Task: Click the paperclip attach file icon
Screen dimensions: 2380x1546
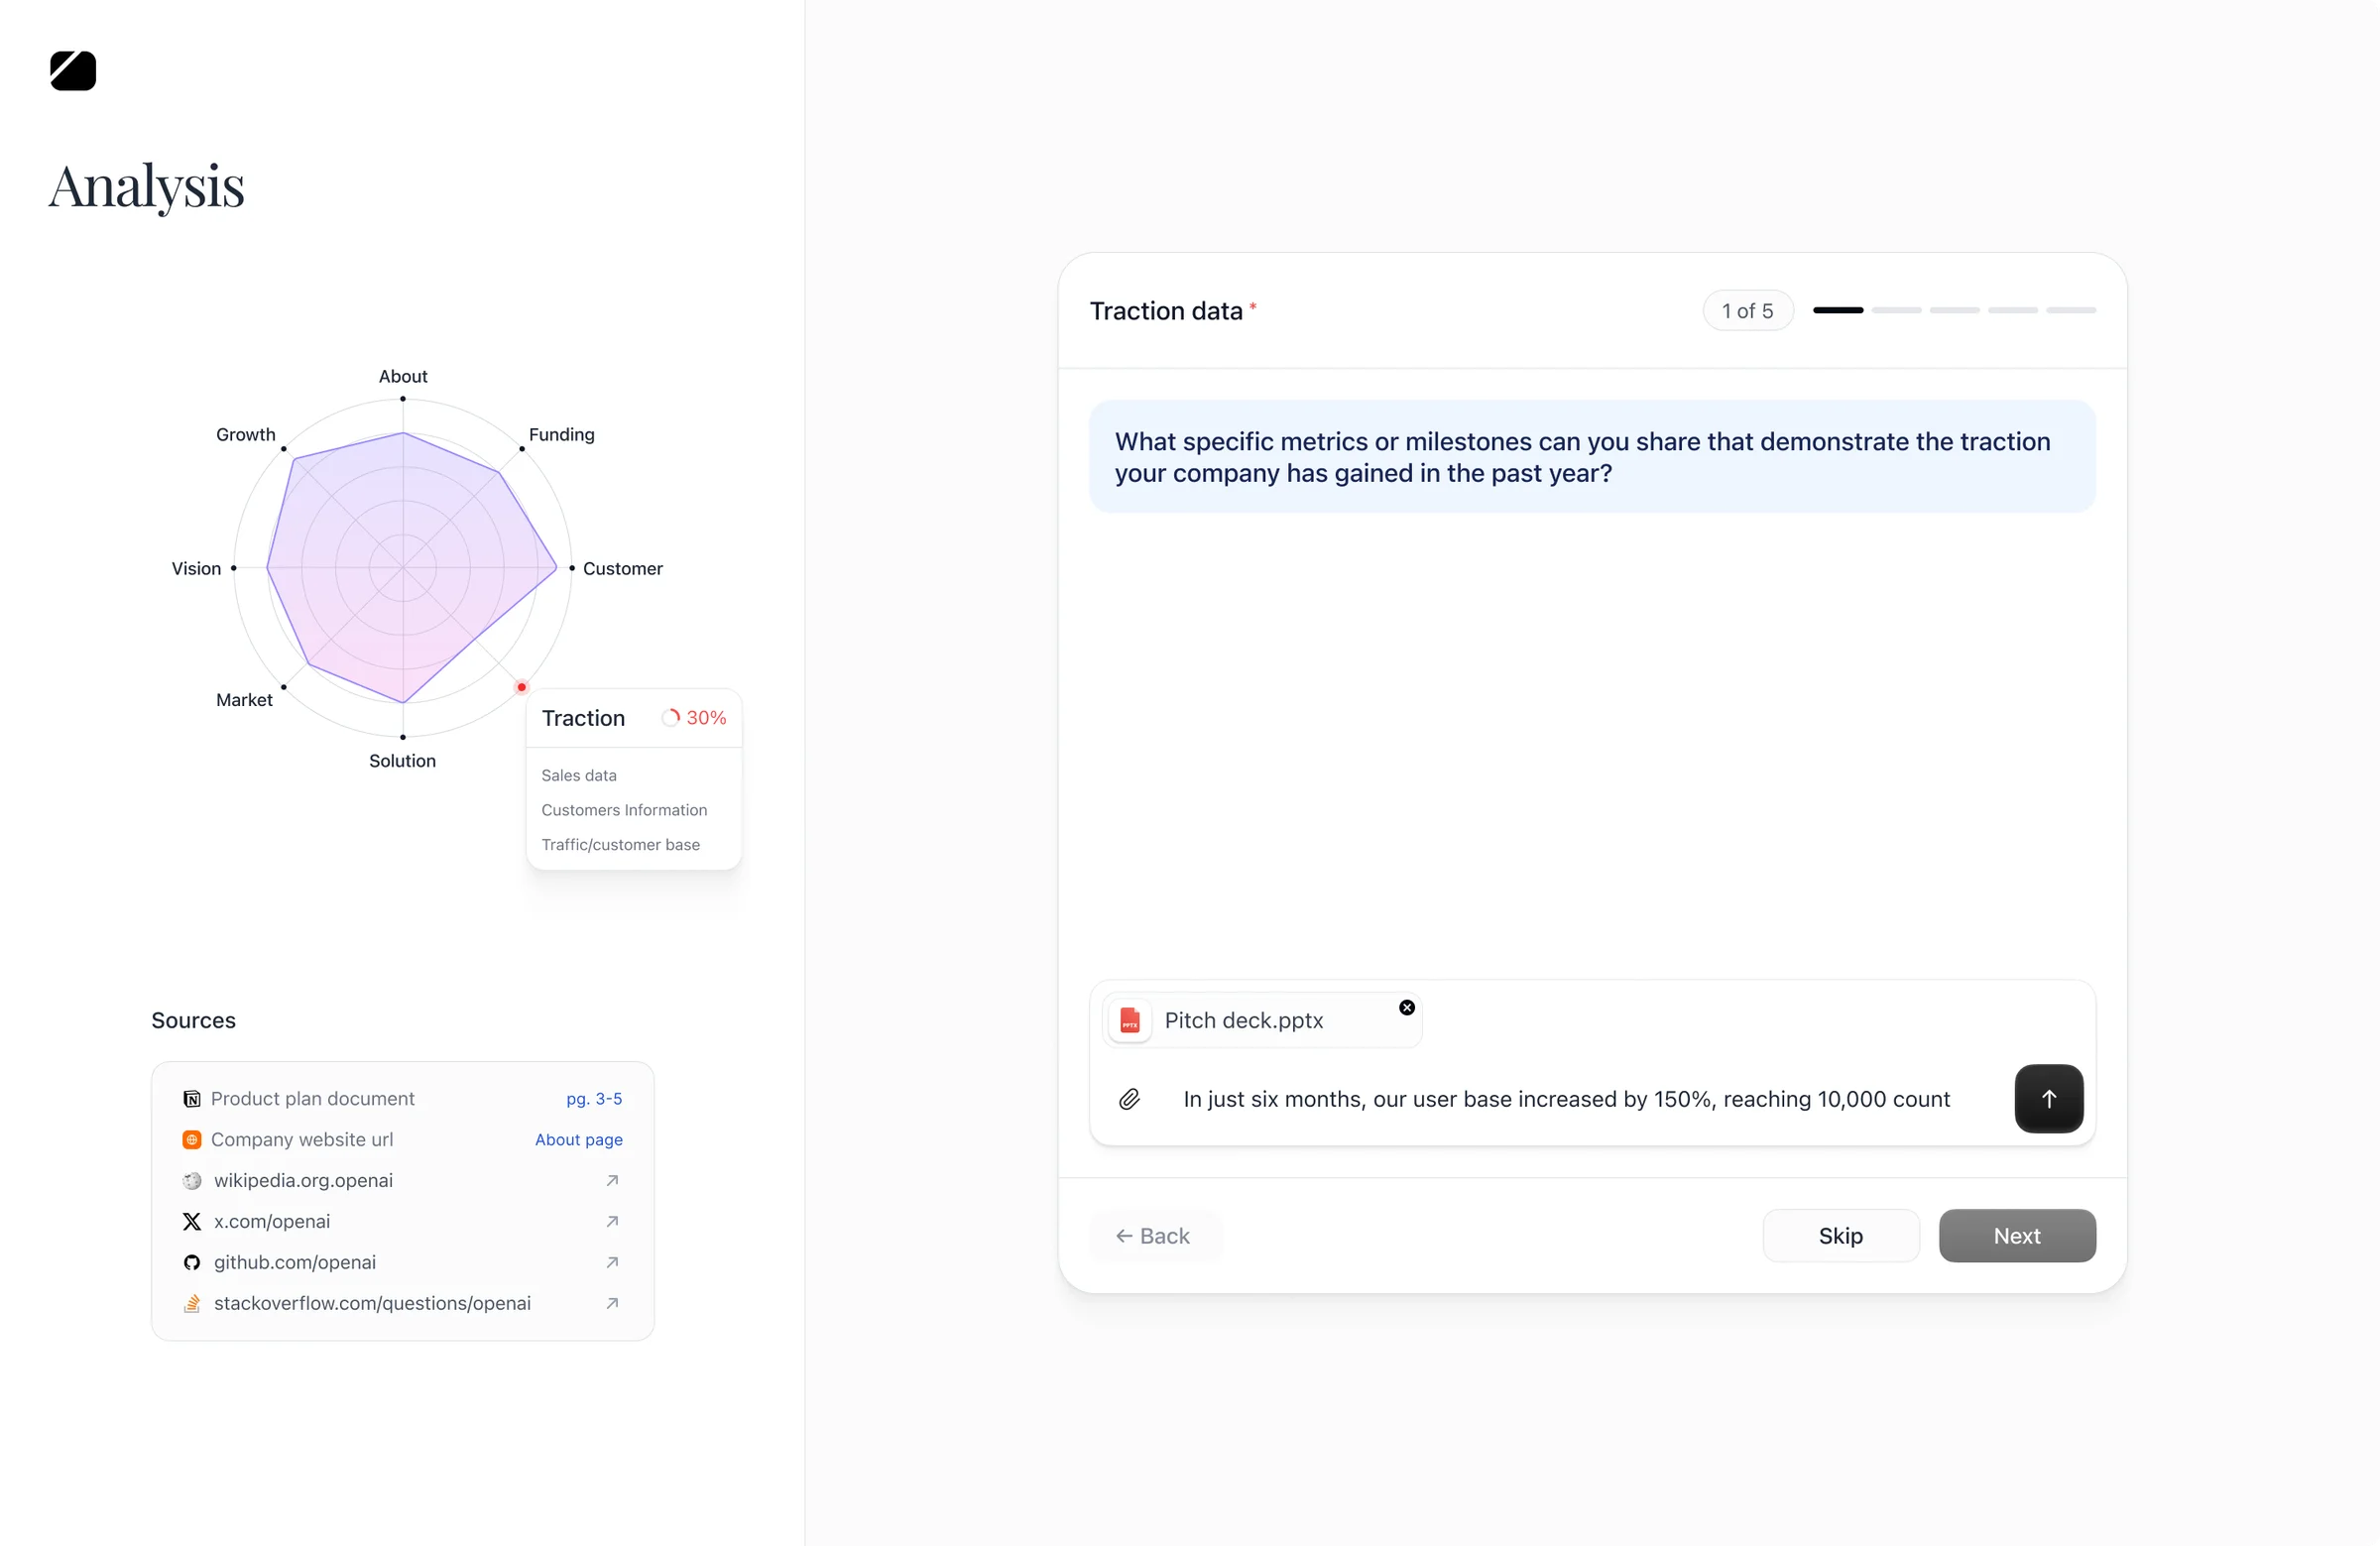Action: coord(1129,1099)
